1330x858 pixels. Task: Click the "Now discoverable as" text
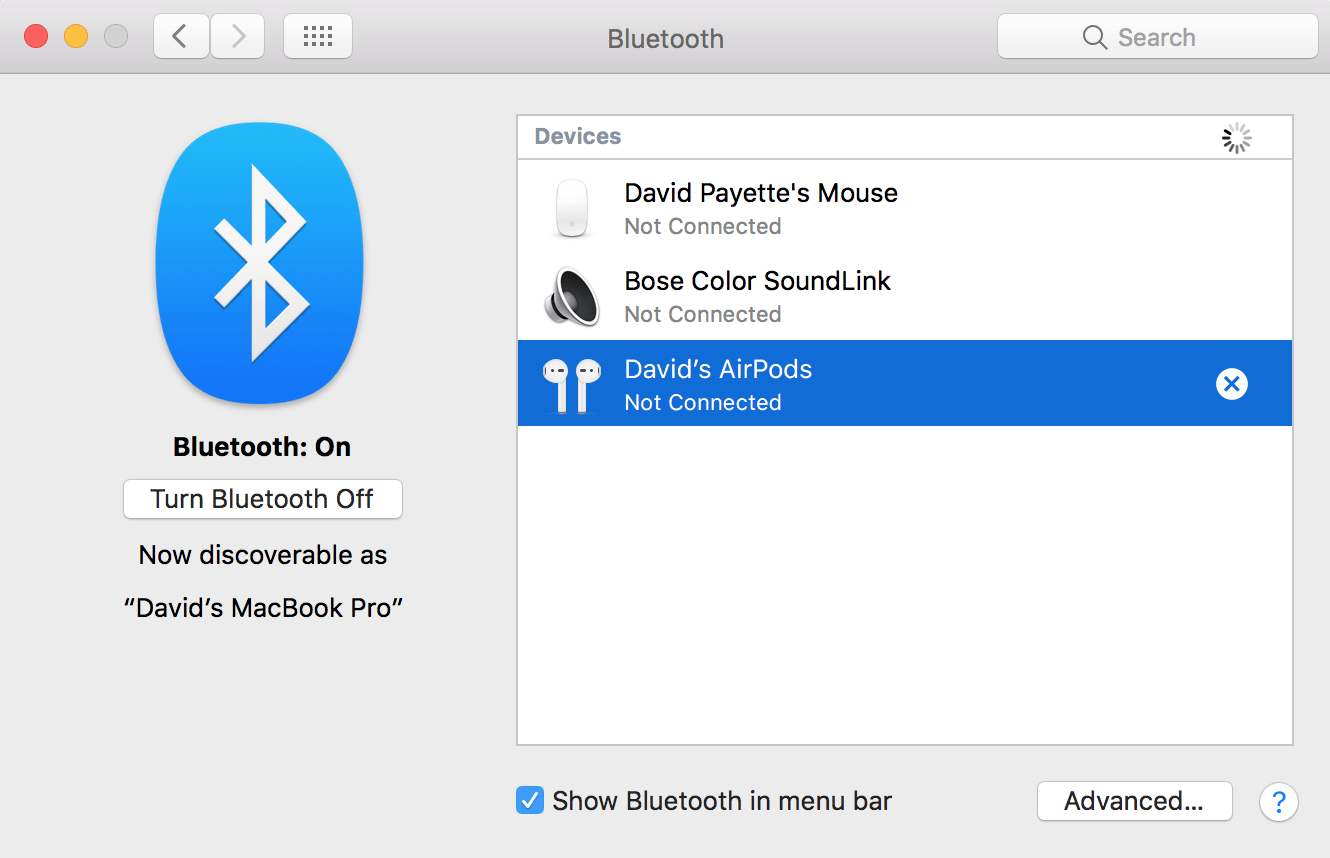click(x=263, y=555)
